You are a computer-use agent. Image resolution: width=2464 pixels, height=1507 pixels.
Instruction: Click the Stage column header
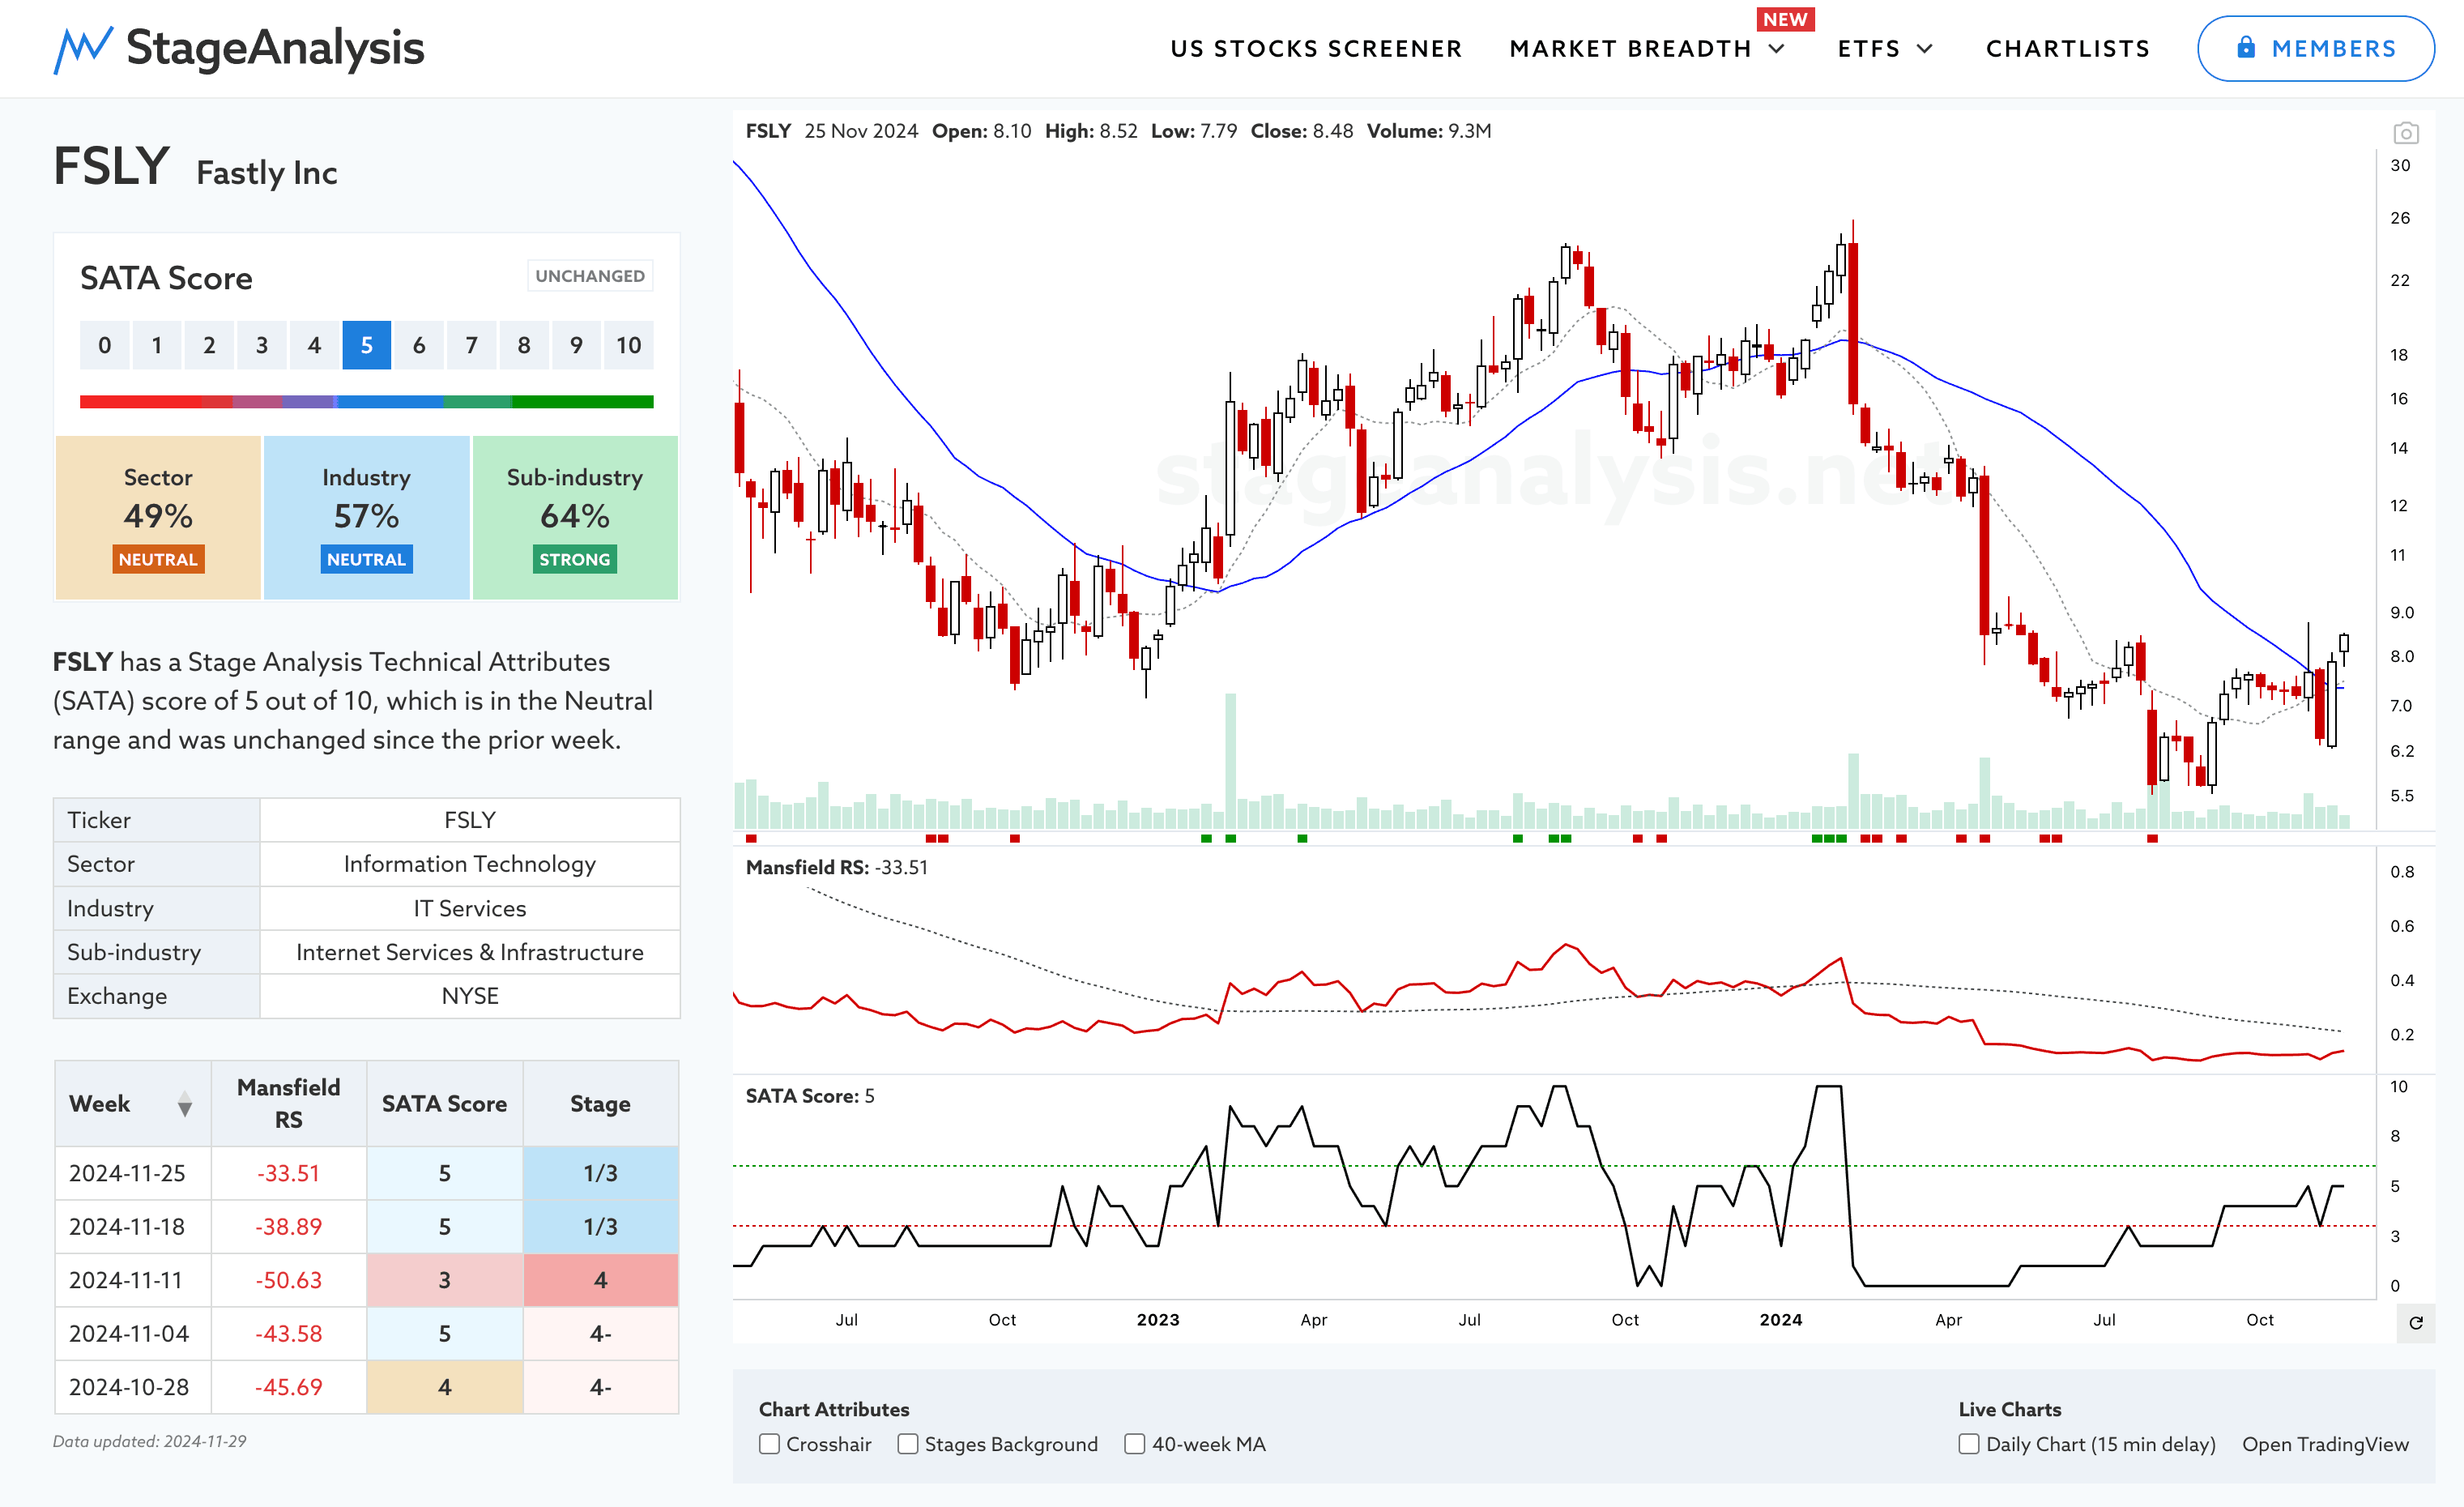(600, 1103)
